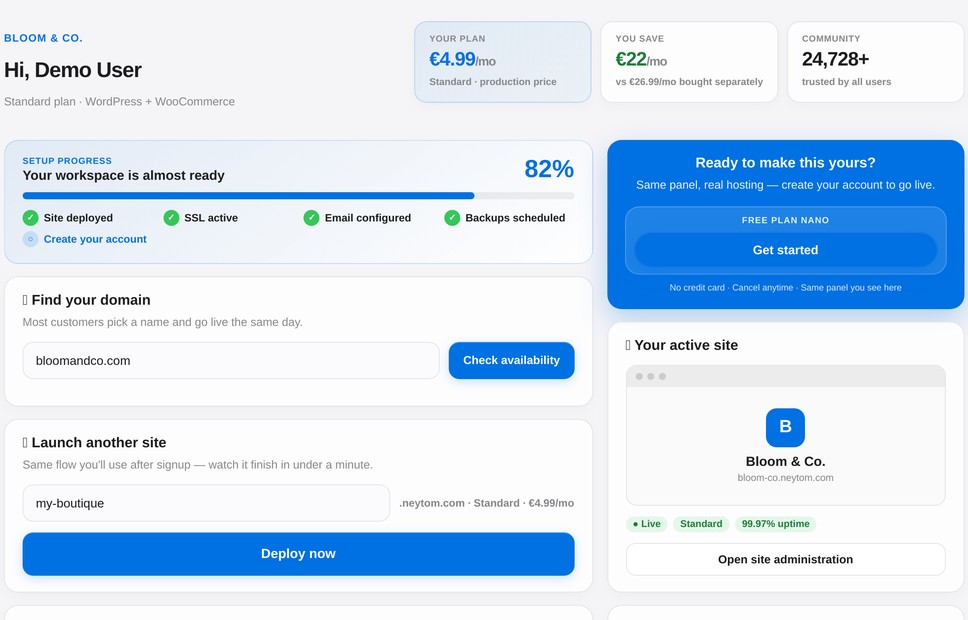
Task: Click the blue B site logo icon
Action: tap(785, 427)
